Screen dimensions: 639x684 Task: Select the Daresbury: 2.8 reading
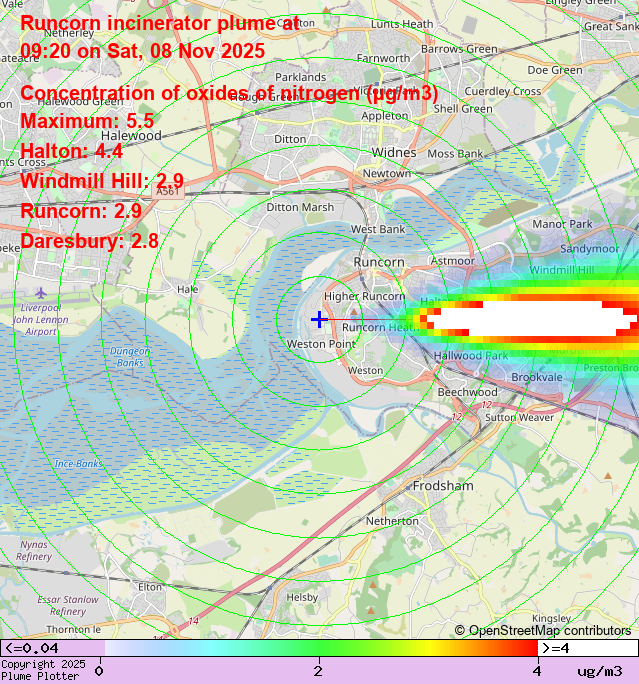89,241
